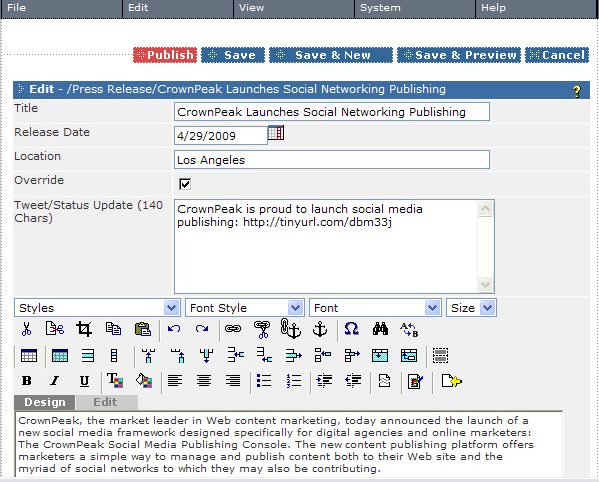The width and height of the screenshot is (599, 482).
Task: Center align the text
Action: 204,380
